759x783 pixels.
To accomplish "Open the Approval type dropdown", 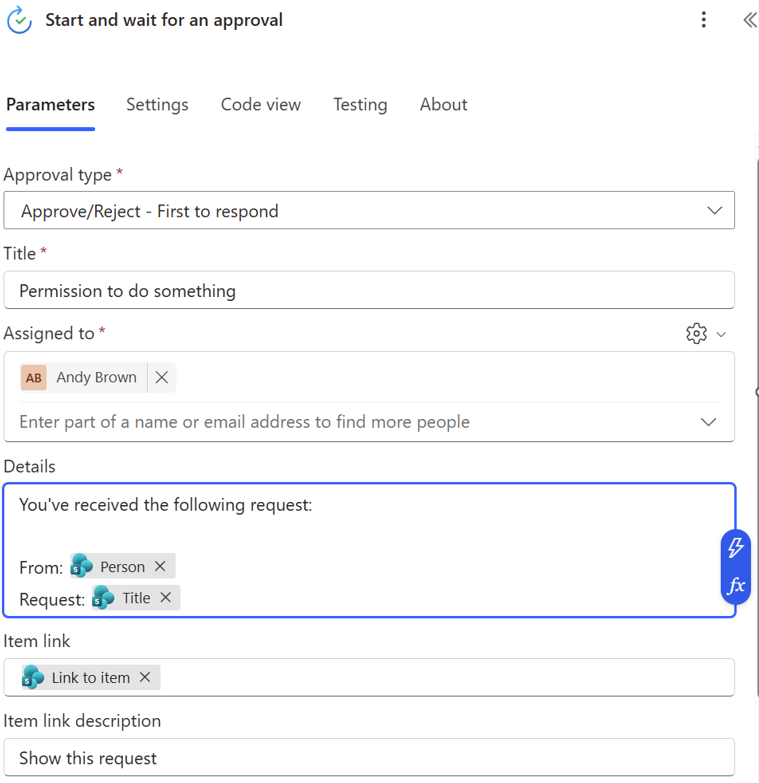I will click(x=369, y=210).
